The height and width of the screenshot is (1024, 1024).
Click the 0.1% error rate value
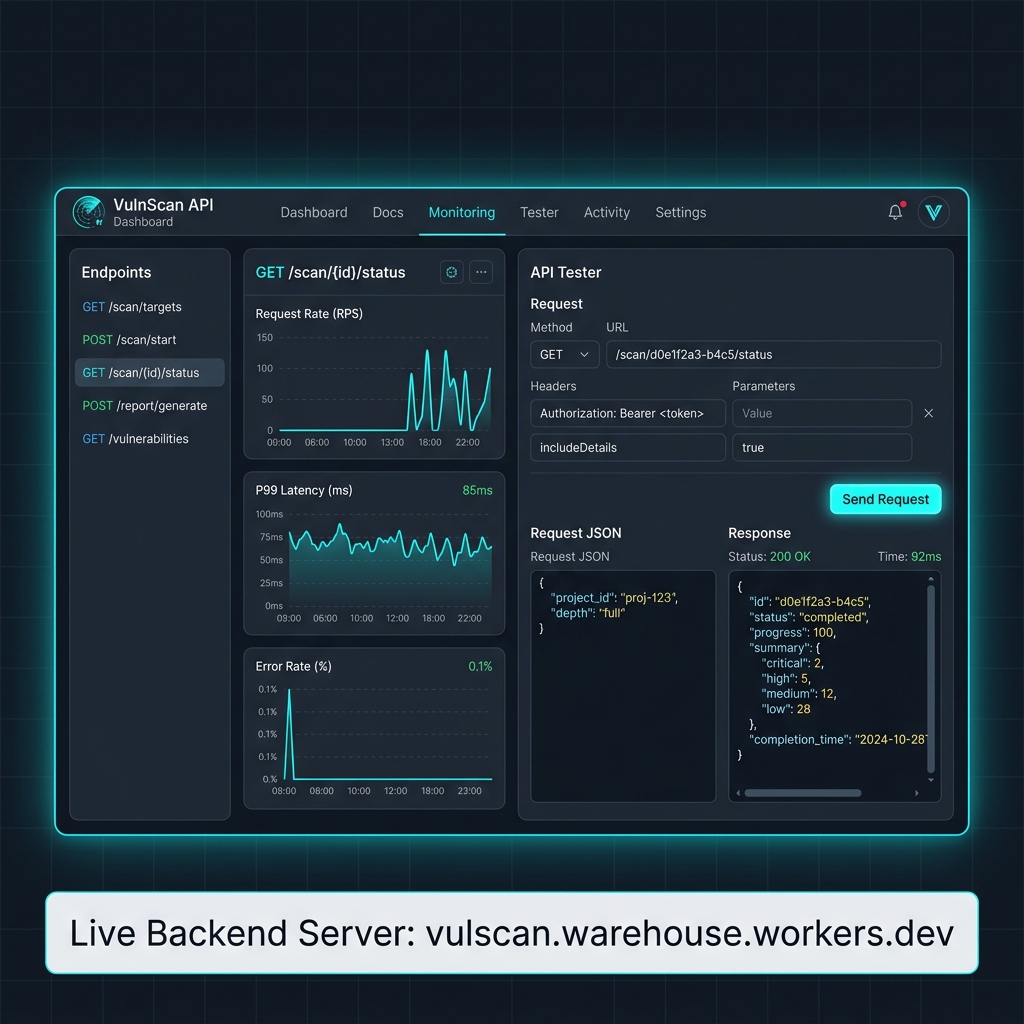[x=480, y=666]
